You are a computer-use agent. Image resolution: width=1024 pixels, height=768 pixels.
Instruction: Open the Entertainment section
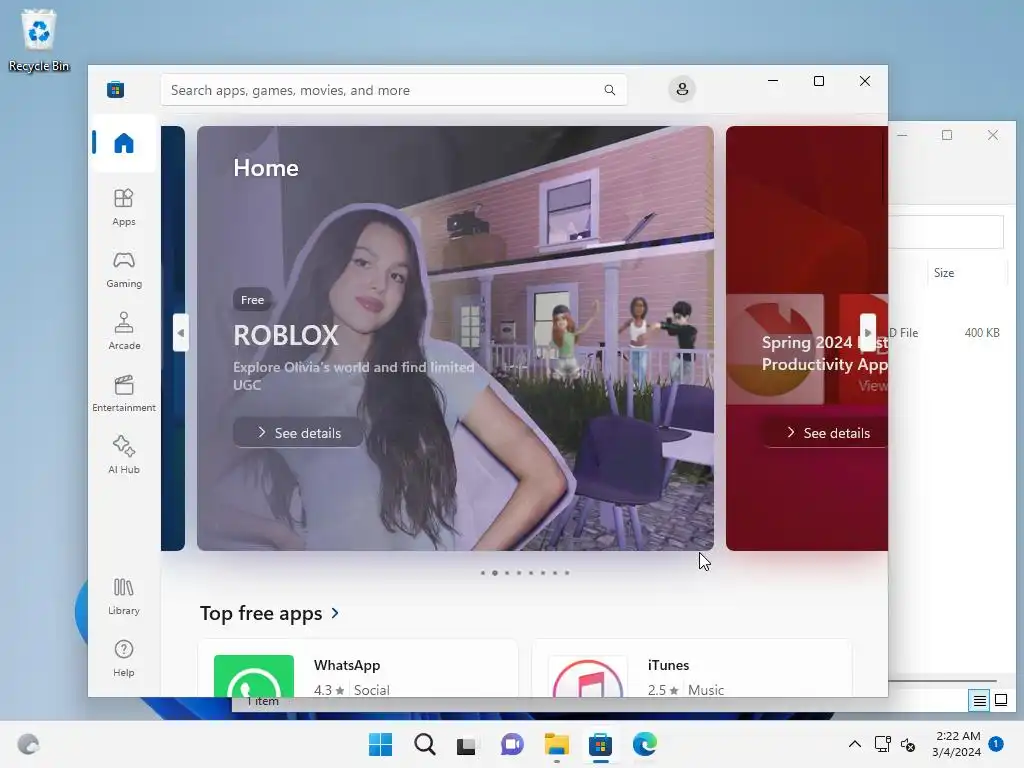point(123,393)
